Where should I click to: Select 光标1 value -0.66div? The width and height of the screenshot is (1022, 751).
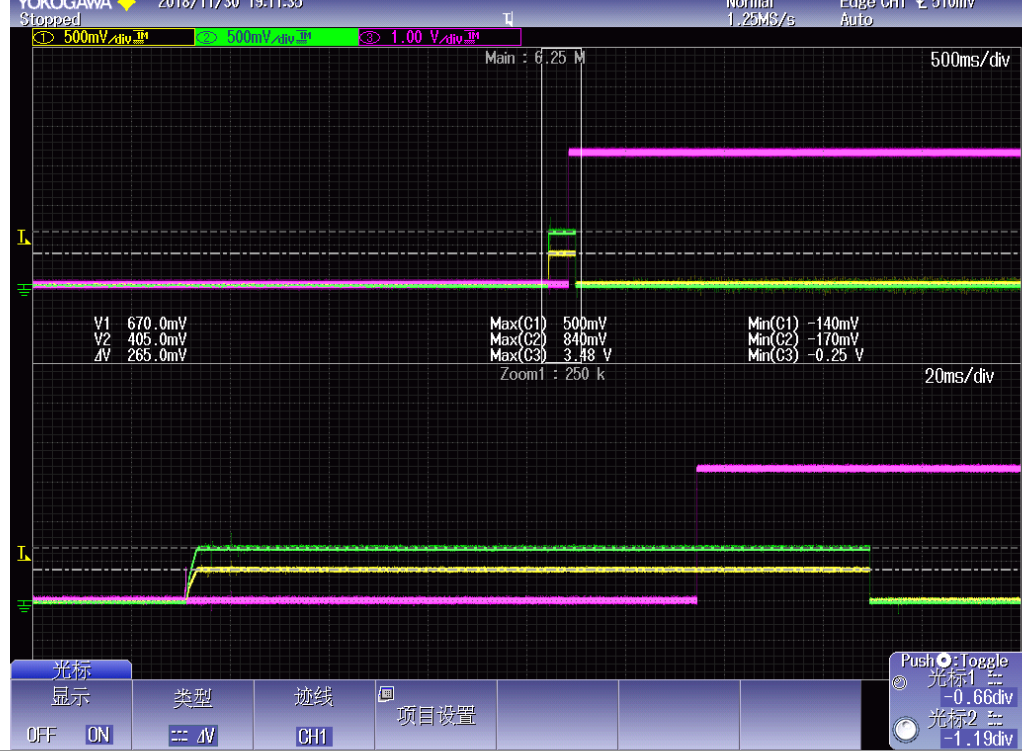click(978, 698)
